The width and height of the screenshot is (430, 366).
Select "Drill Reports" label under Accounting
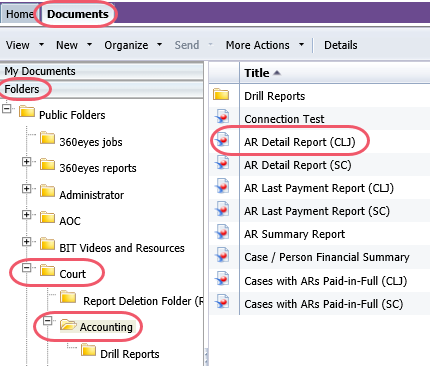(130, 354)
